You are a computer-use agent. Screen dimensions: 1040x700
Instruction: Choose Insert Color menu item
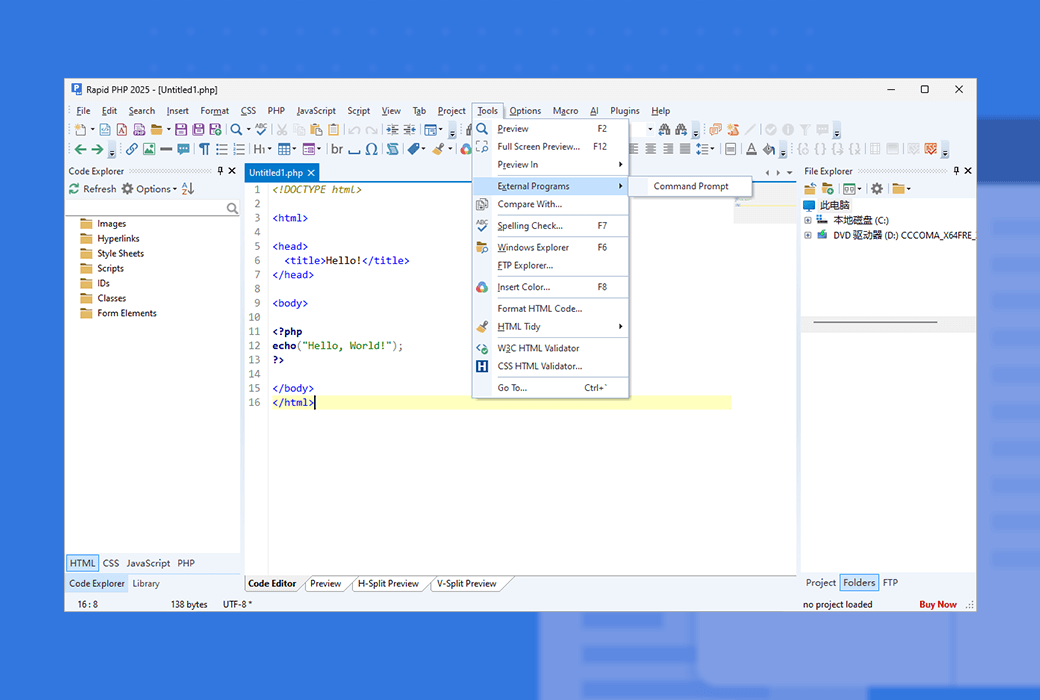[551, 287]
